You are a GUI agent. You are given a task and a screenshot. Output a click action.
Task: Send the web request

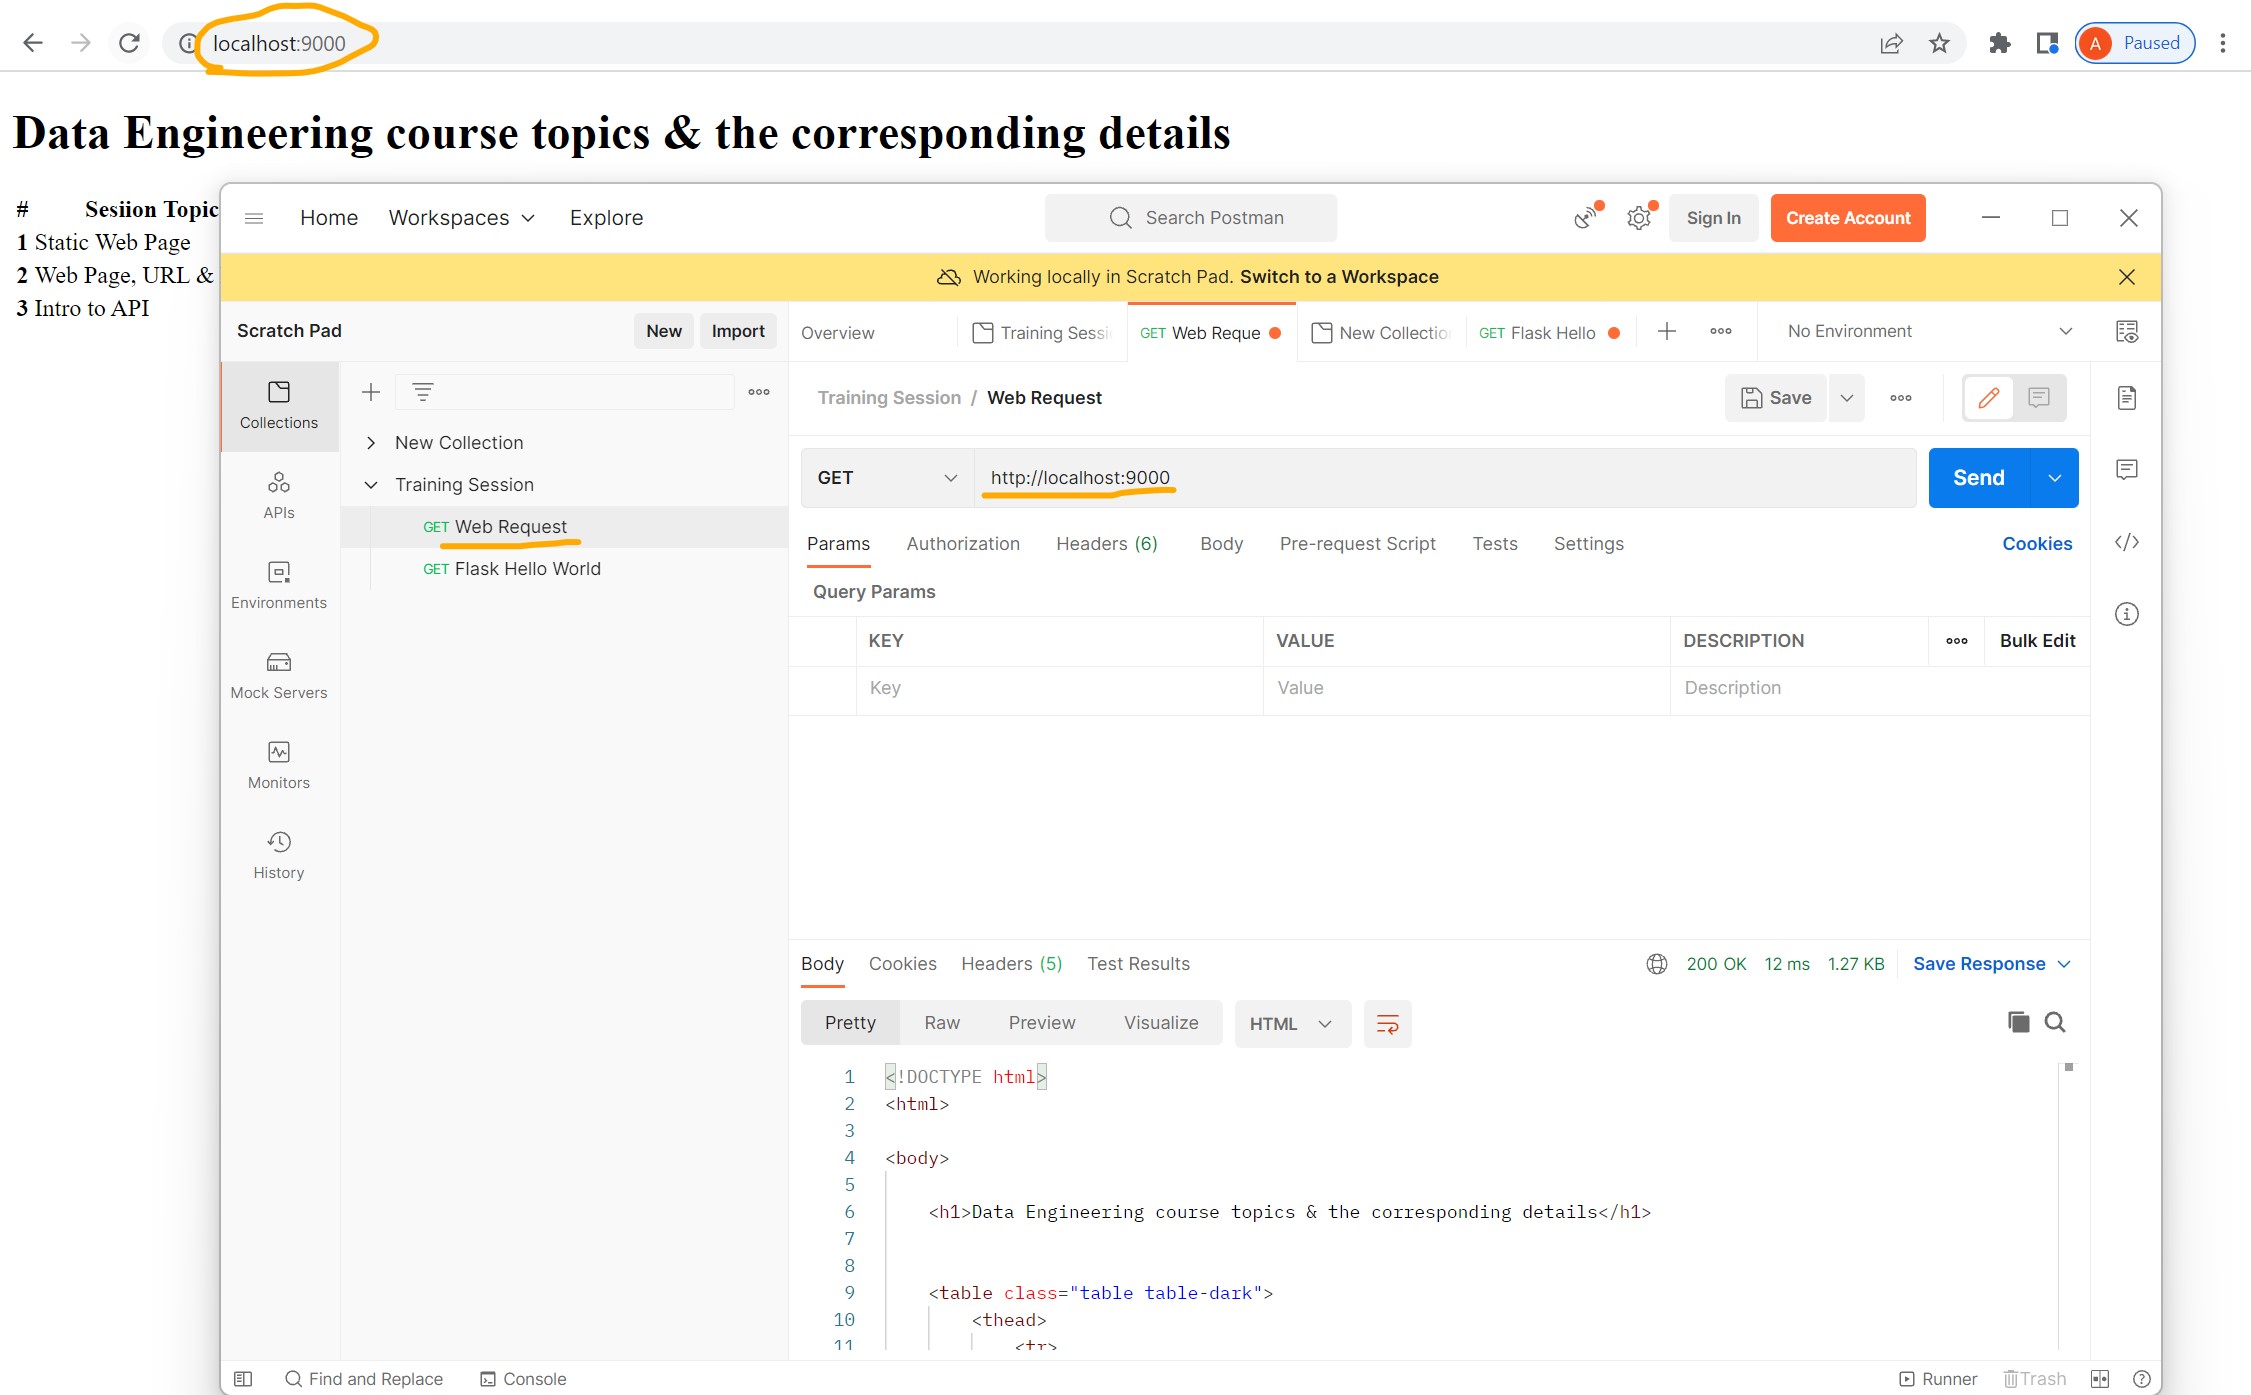1977,477
